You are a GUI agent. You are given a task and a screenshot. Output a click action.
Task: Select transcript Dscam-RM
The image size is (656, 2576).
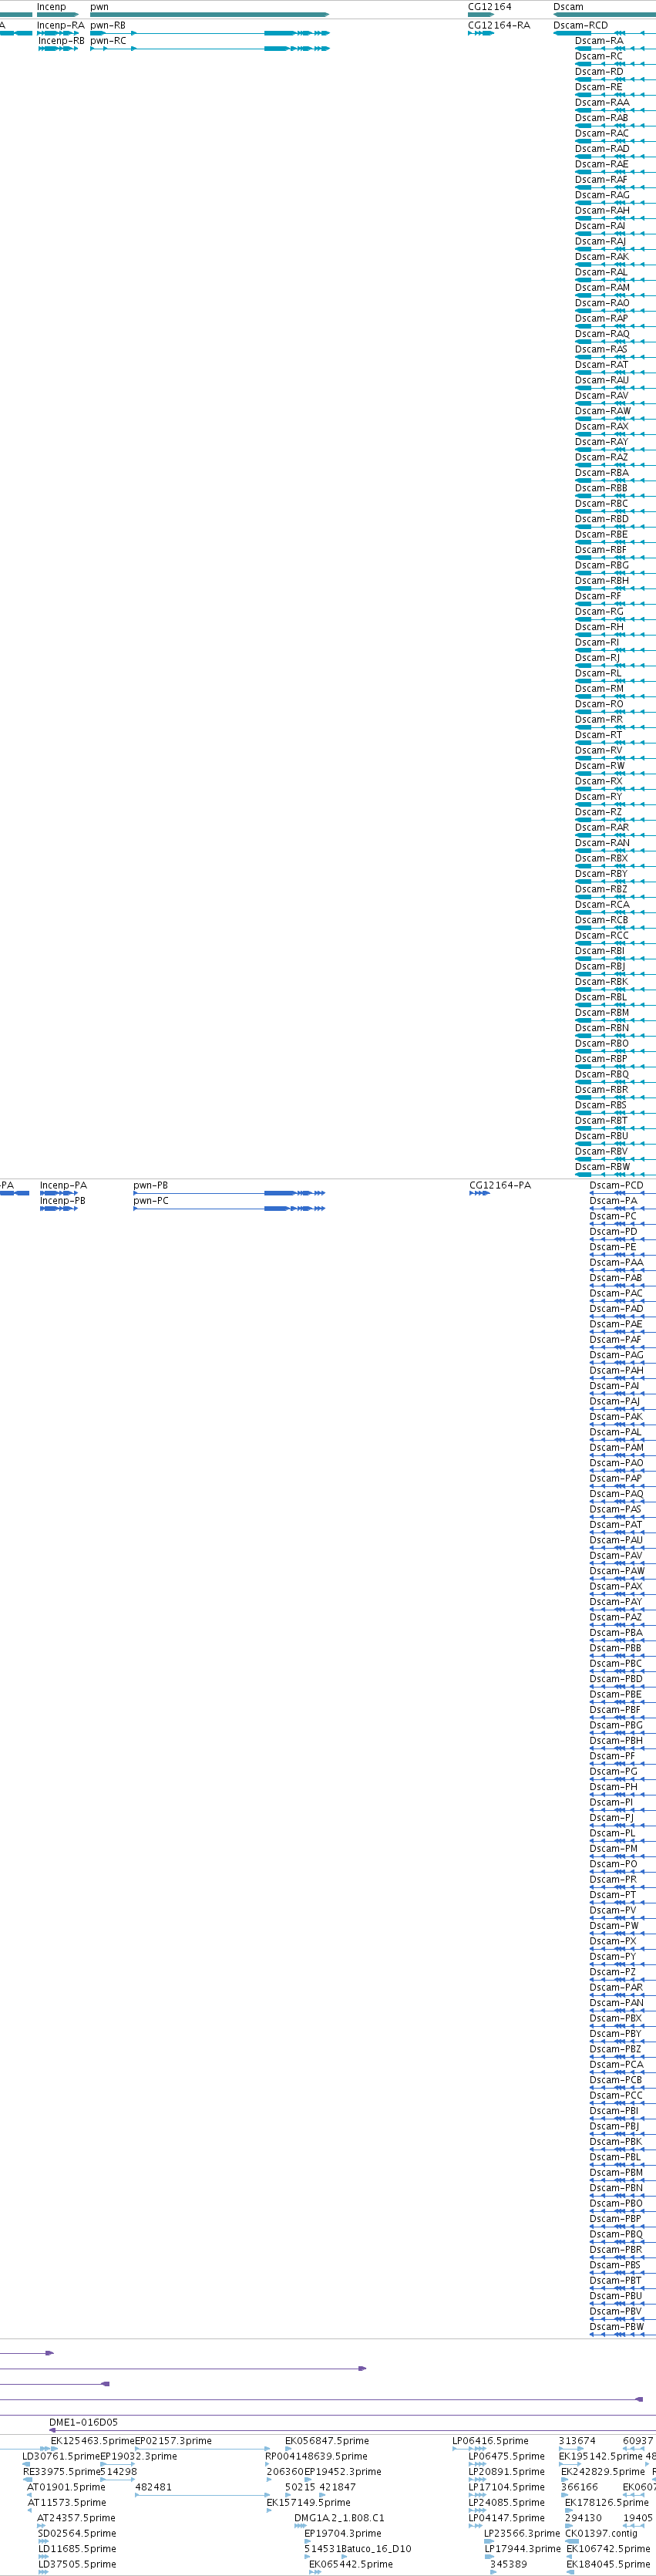[599, 688]
